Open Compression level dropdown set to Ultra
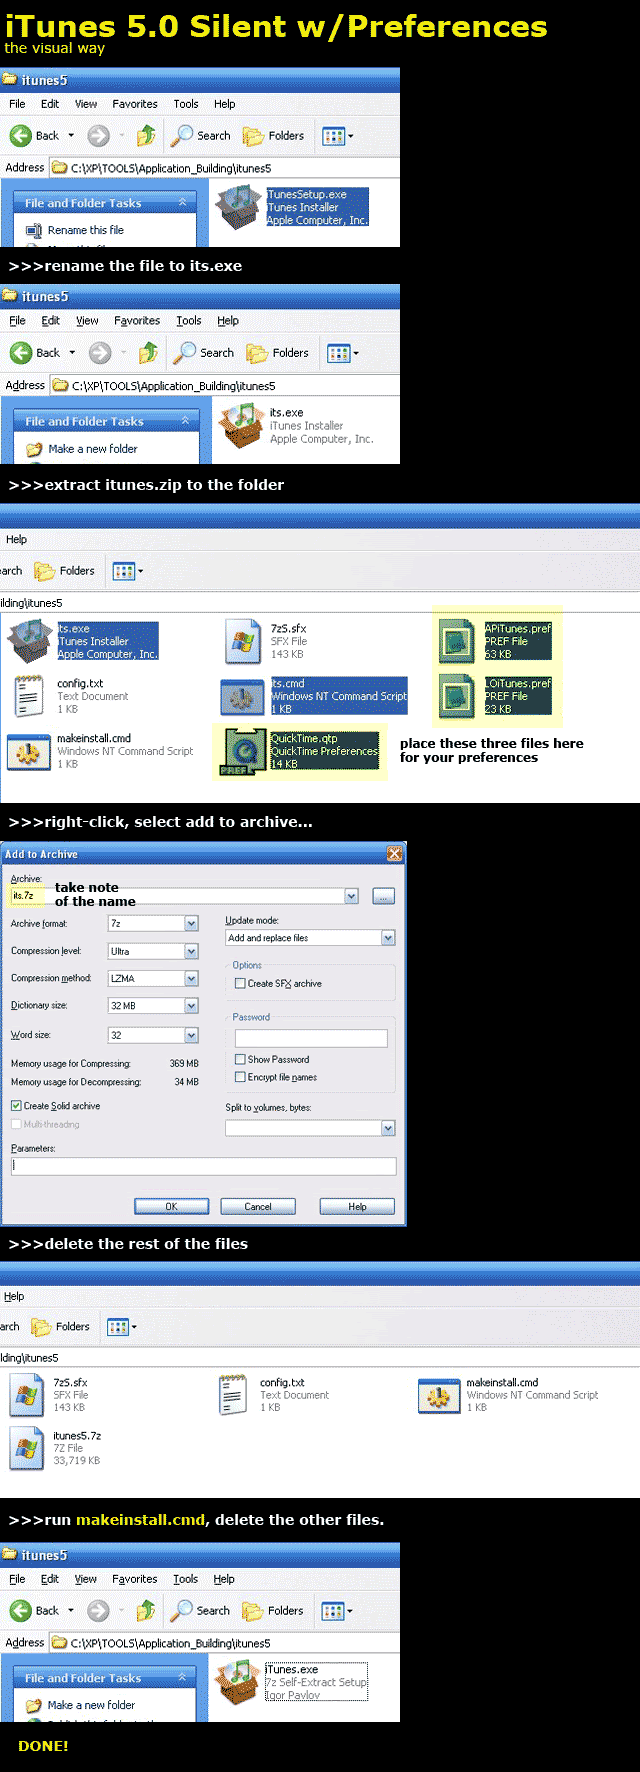Screen dimensions: 640x1772 tap(153, 951)
